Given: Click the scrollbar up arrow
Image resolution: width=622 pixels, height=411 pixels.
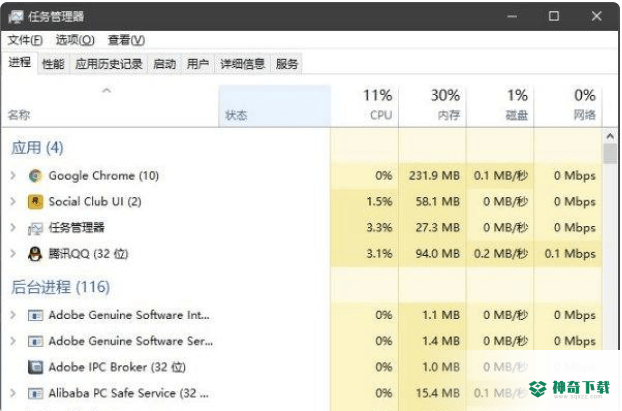Looking at the screenshot, I should (610, 136).
